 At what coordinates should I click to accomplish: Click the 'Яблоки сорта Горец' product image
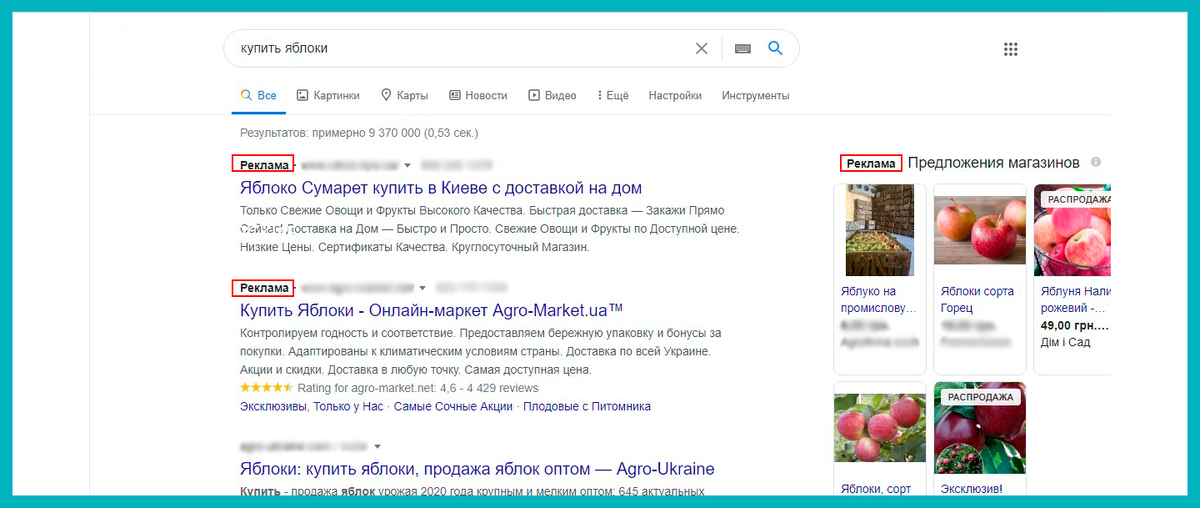coord(980,230)
